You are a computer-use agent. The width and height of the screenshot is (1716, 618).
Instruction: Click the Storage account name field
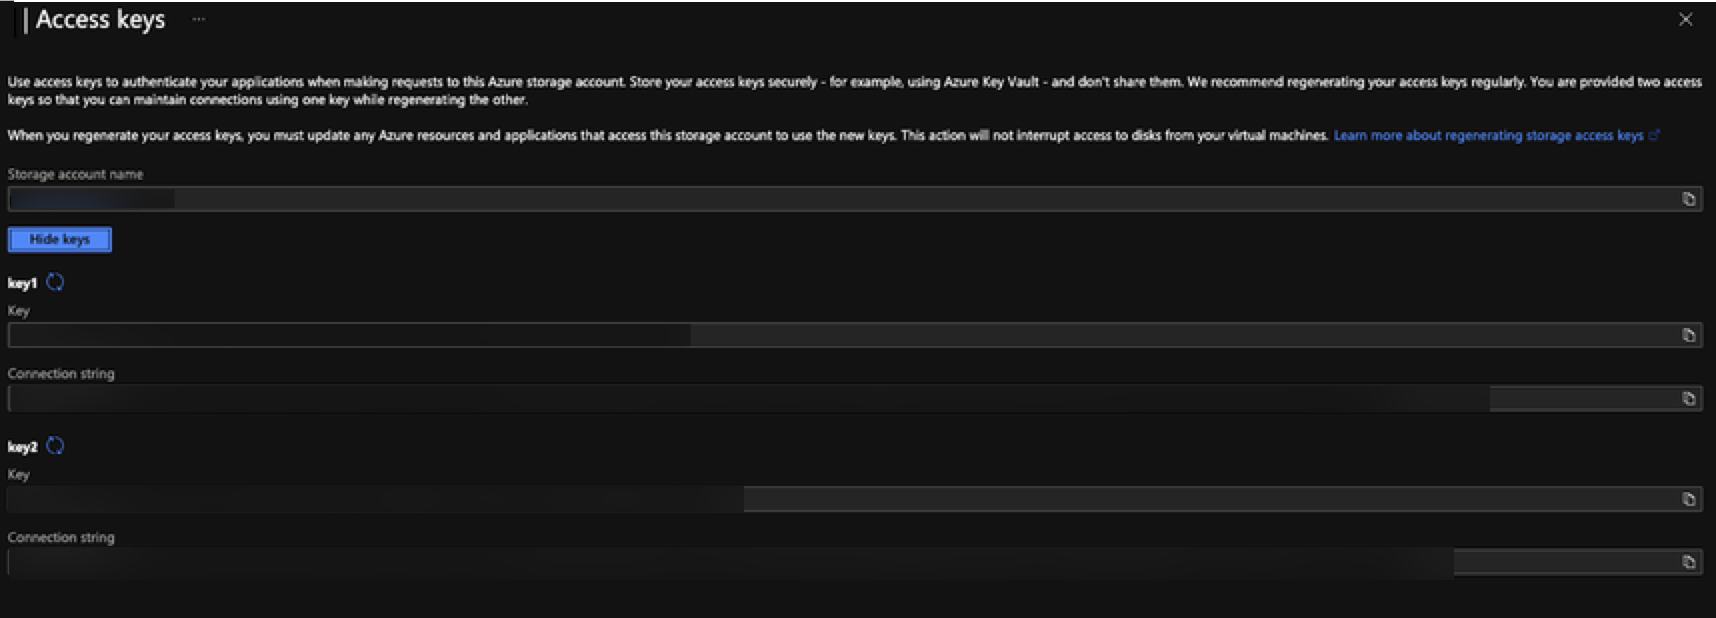tap(840, 199)
